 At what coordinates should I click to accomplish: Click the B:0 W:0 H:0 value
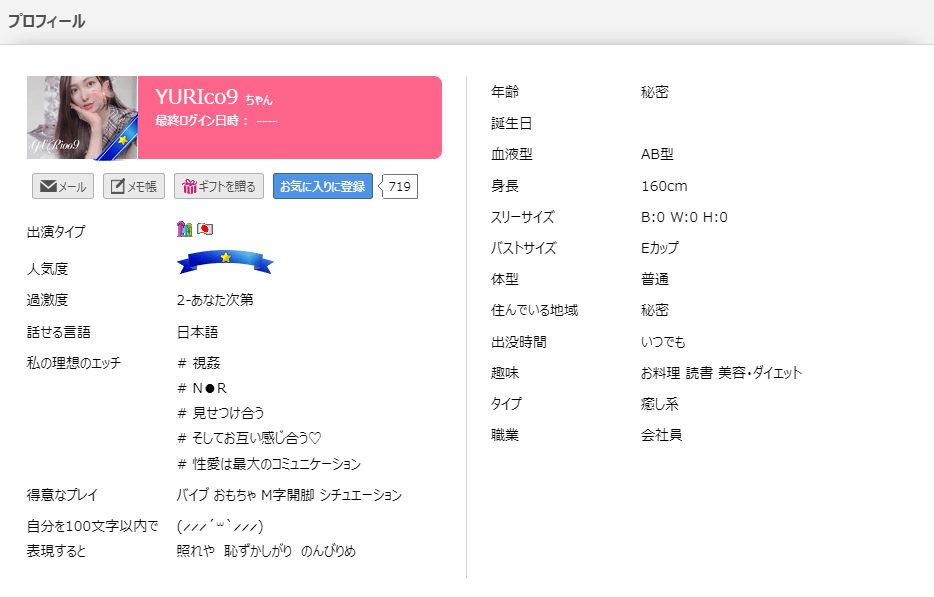click(x=684, y=217)
